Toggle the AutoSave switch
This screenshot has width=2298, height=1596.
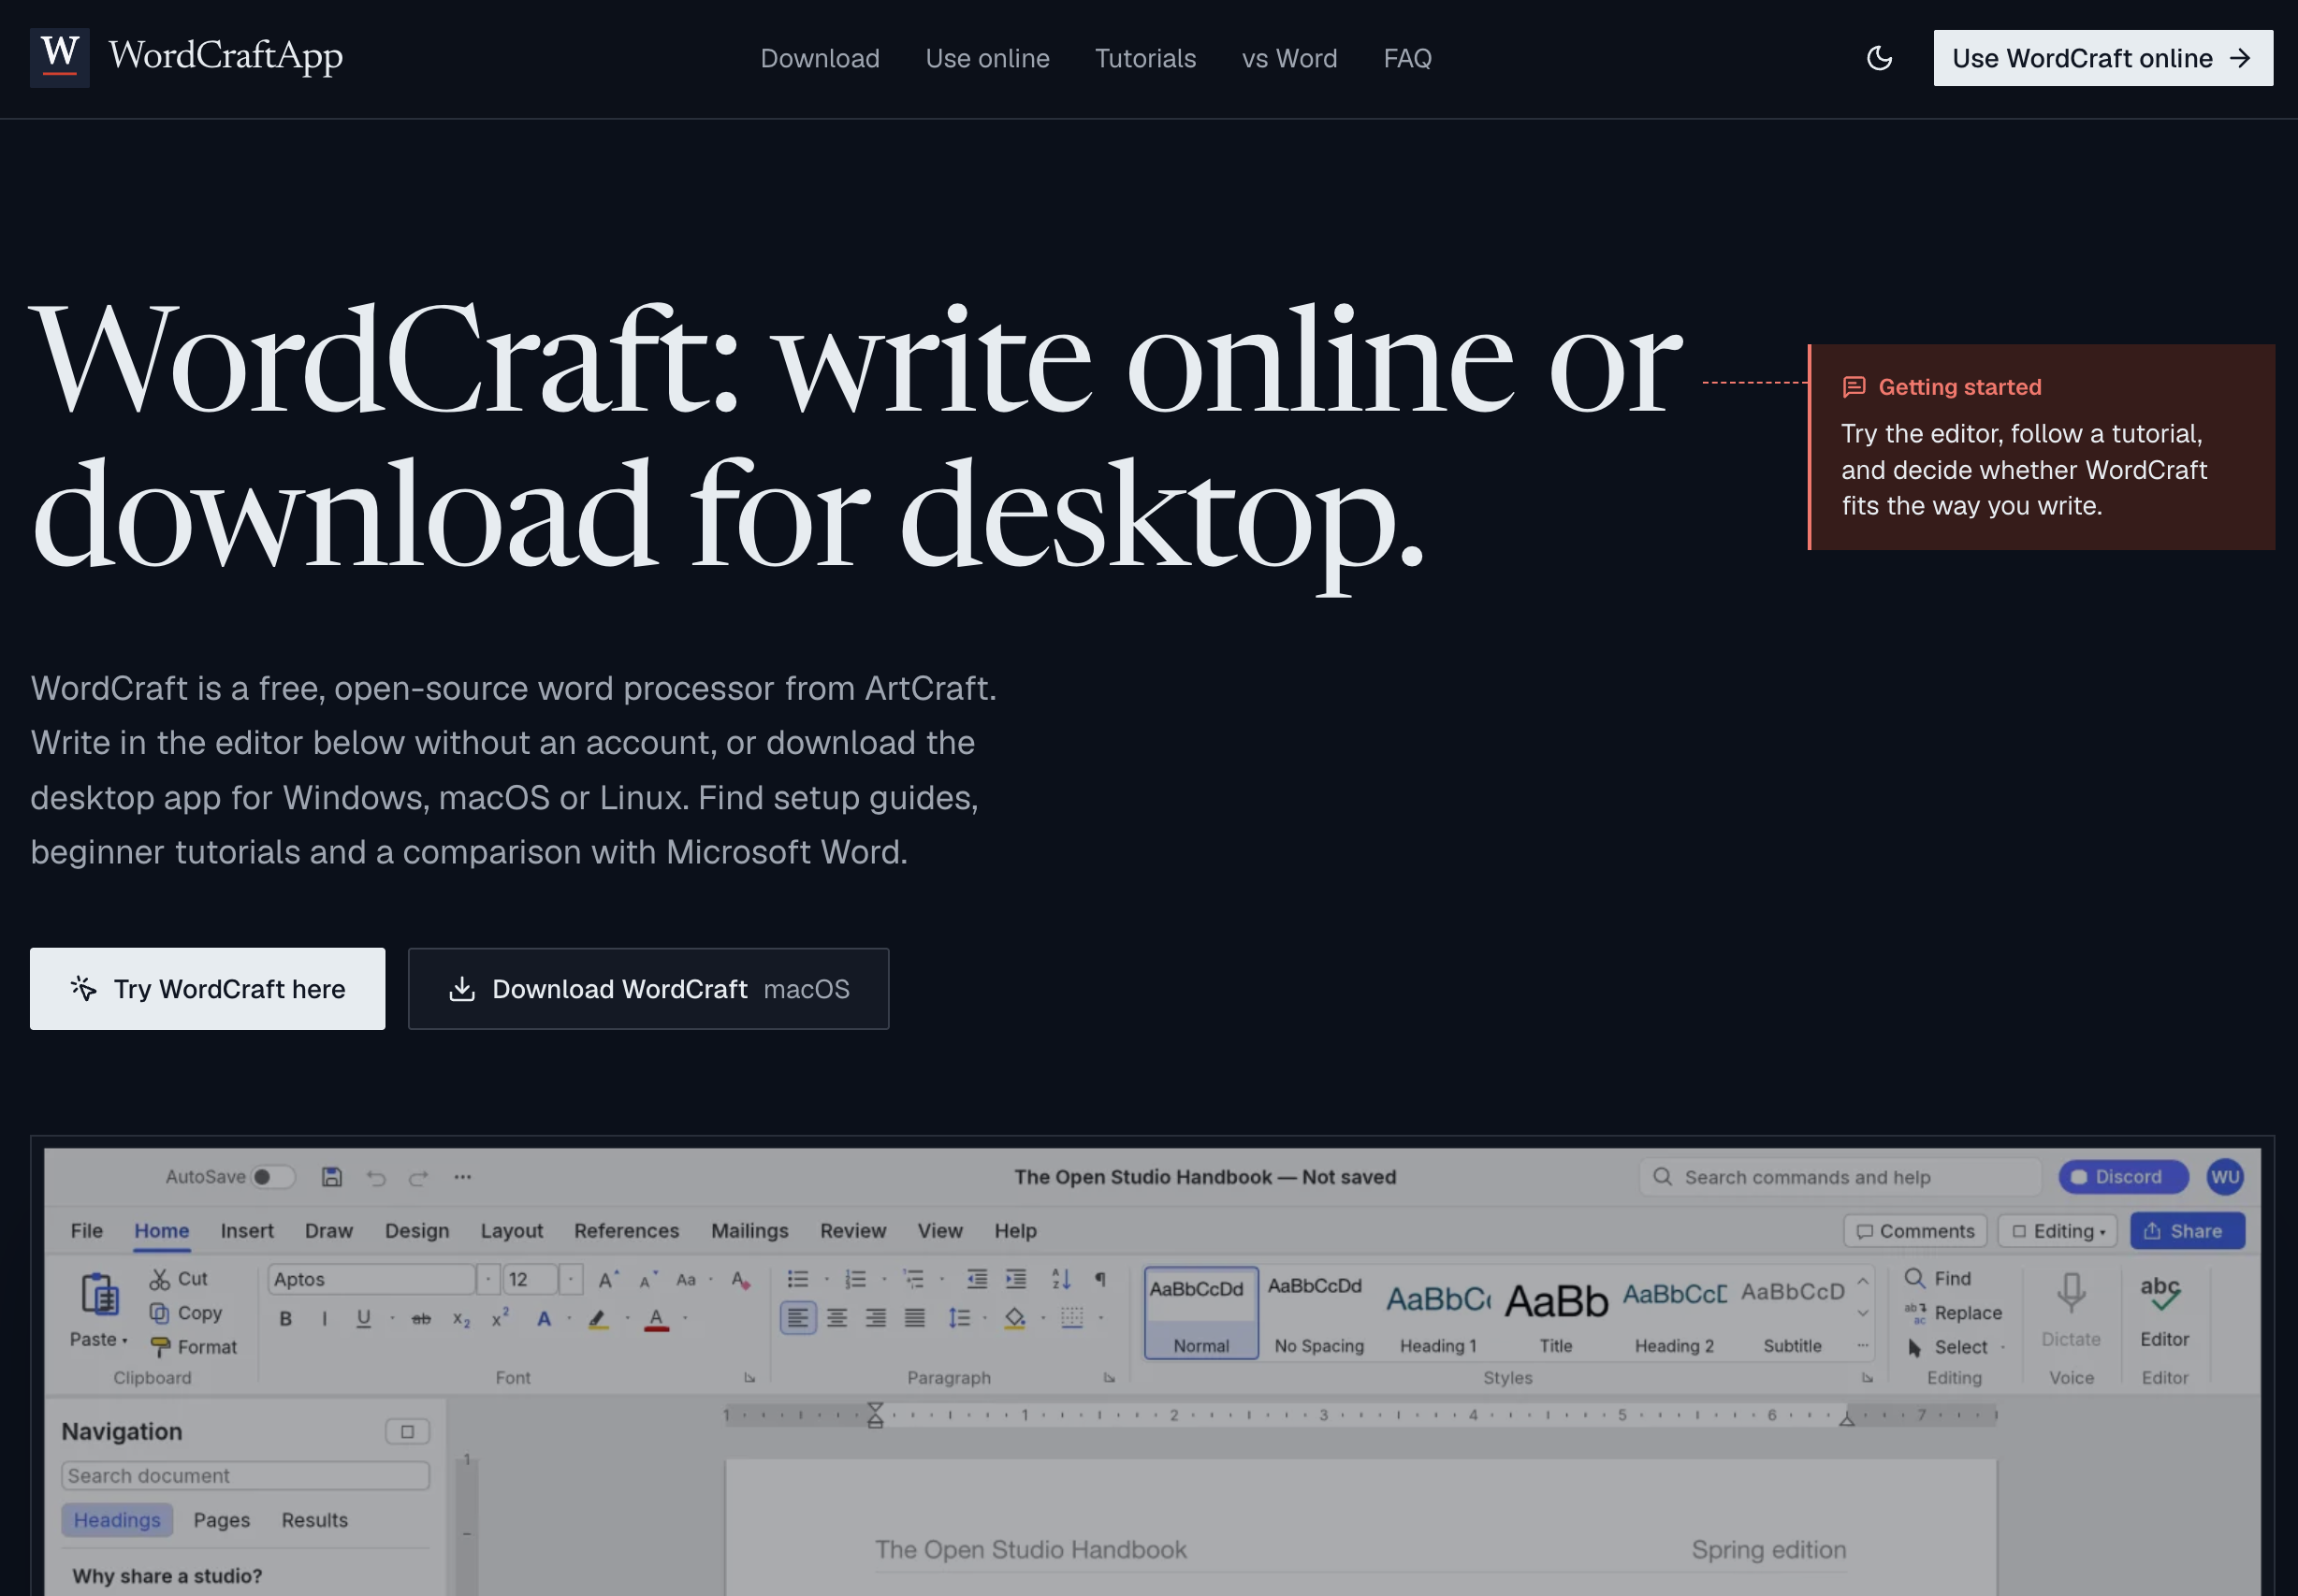(272, 1177)
